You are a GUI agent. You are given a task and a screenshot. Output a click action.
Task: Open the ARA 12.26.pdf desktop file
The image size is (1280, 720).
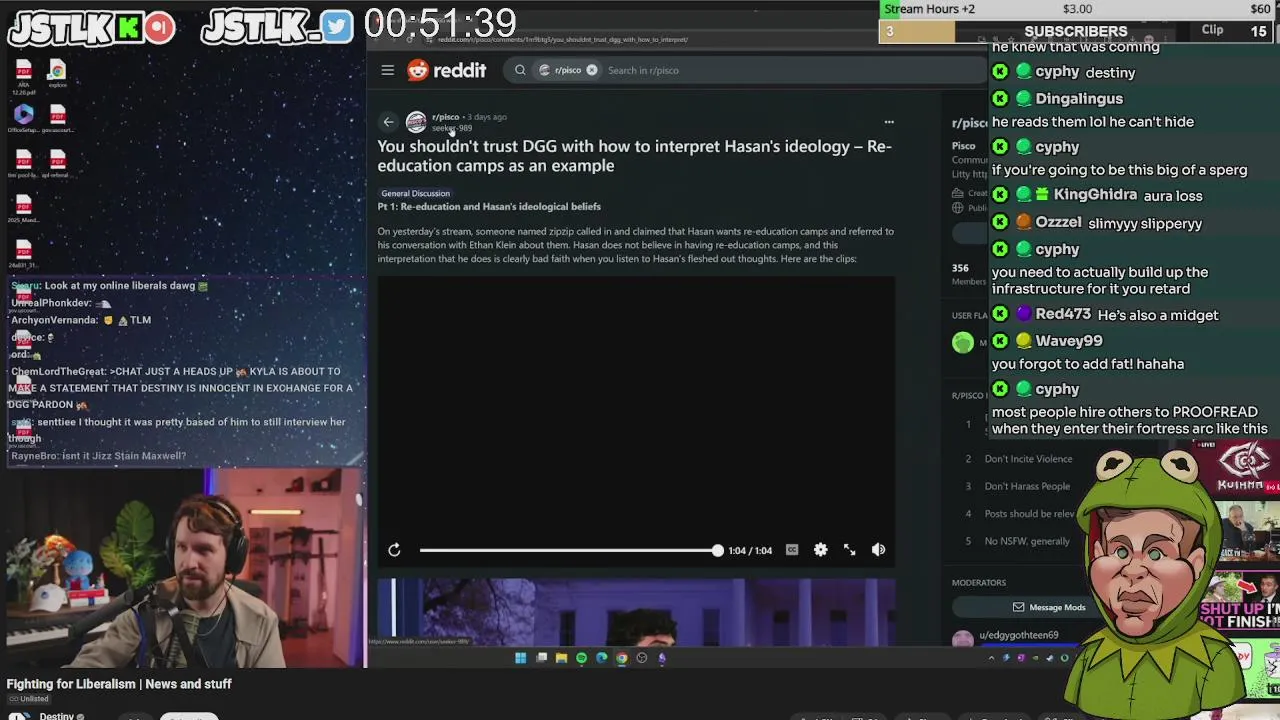point(23,77)
